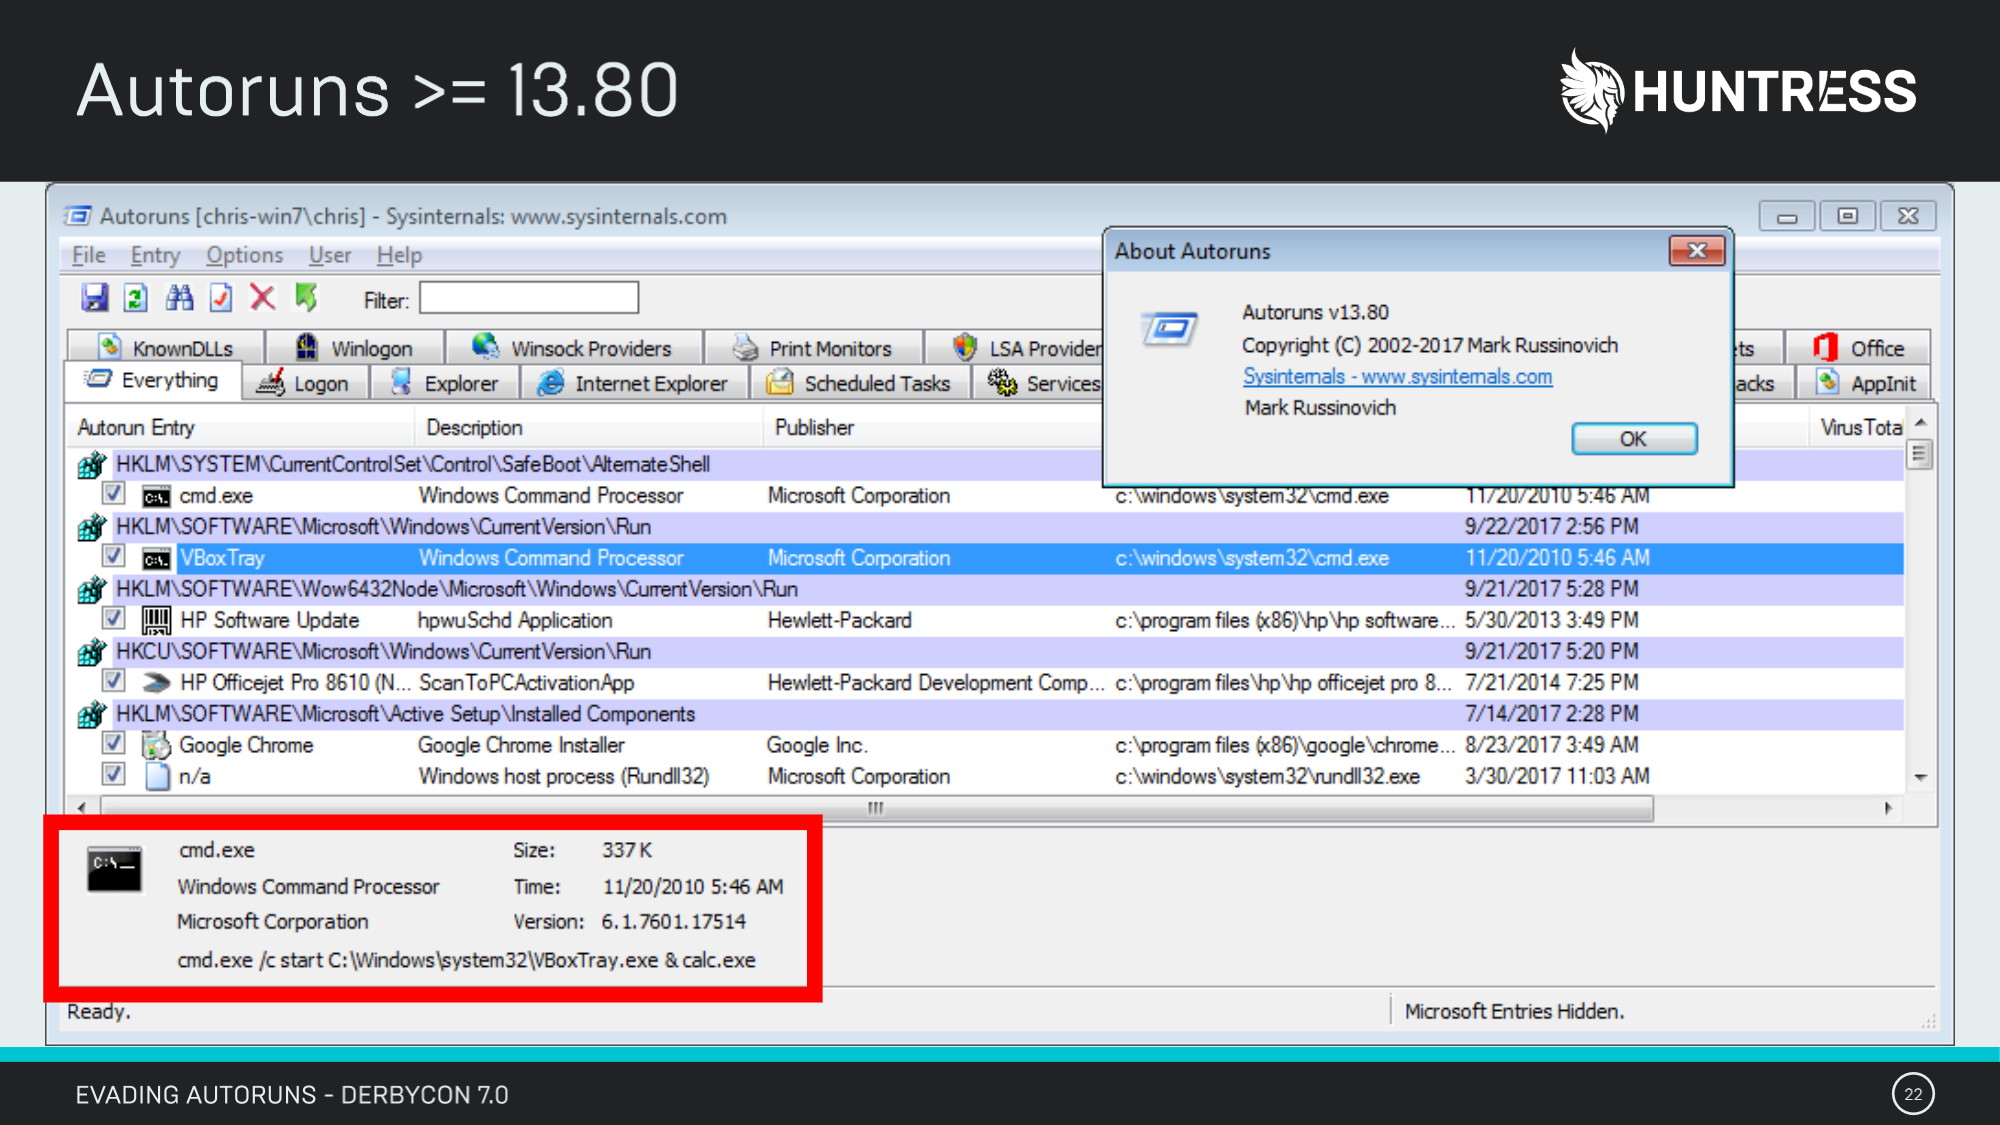Open the Help menu
Screen dimensions: 2000x1125
[399, 256]
